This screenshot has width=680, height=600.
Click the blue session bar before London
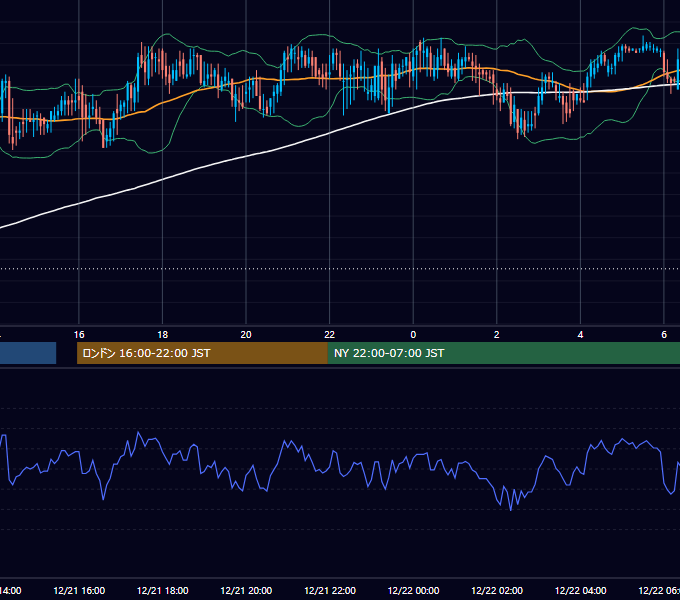tap(28, 353)
